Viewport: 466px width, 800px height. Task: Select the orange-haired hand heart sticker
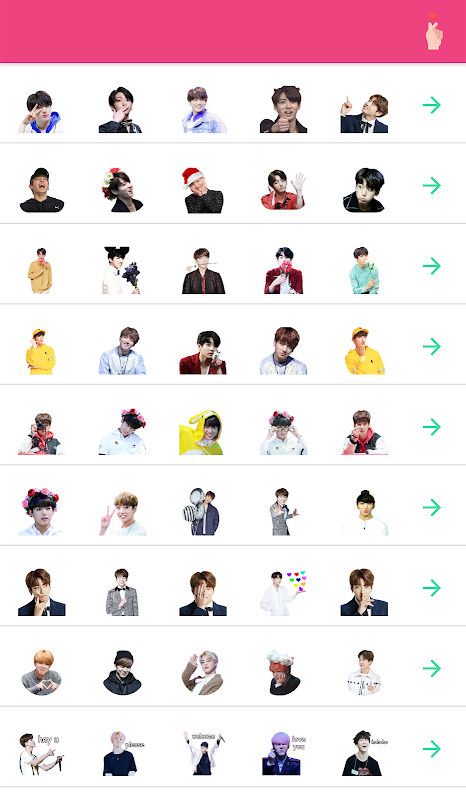tap(42, 672)
